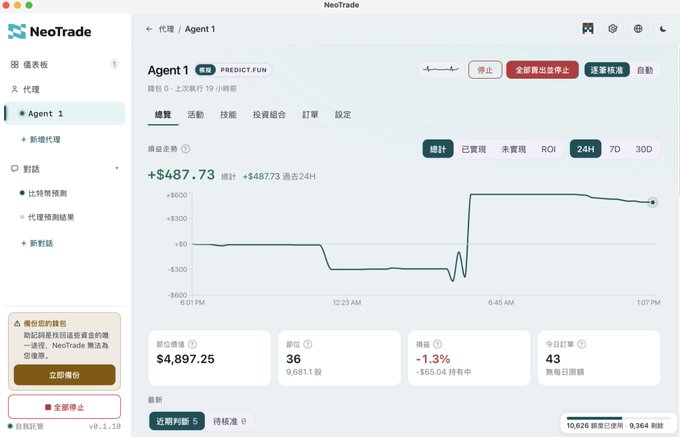
Task: Toggle dark mode moon icon
Action: click(x=663, y=29)
